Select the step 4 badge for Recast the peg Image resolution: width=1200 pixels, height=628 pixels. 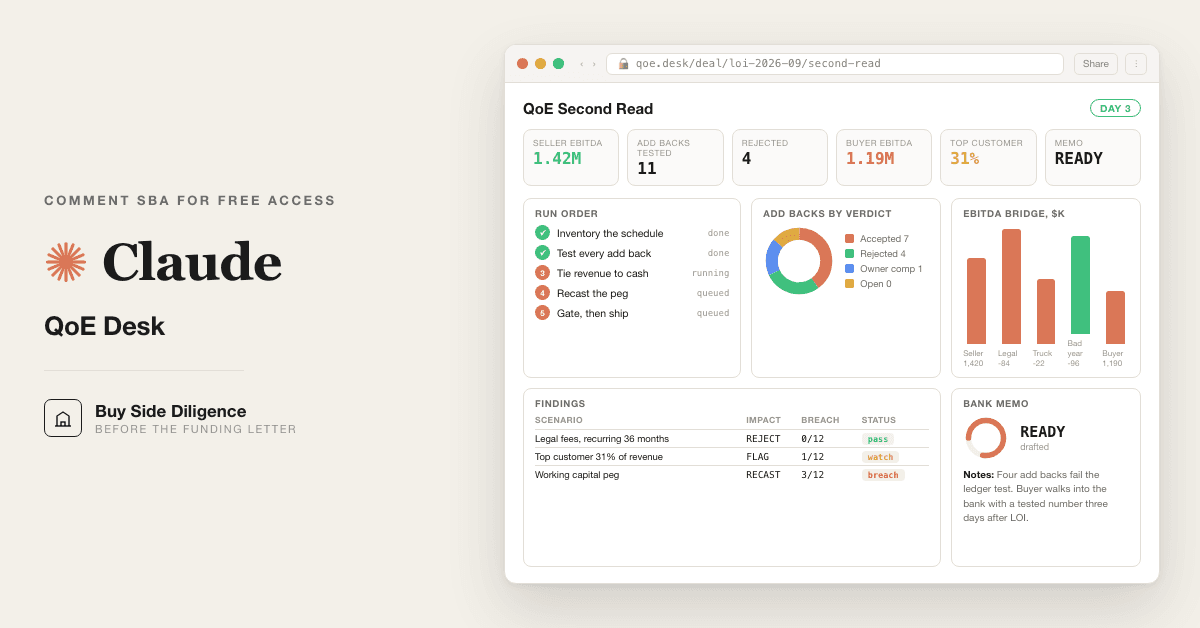click(x=542, y=293)
